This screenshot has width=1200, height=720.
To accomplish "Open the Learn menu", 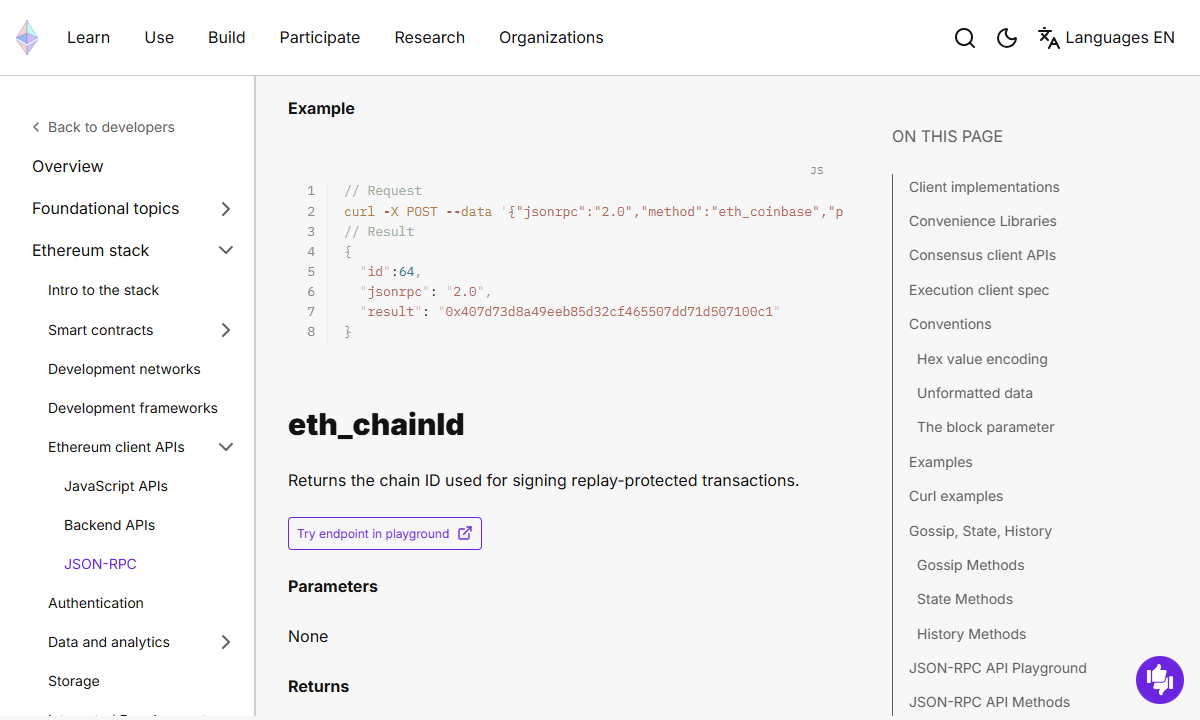I will point(88,38).
